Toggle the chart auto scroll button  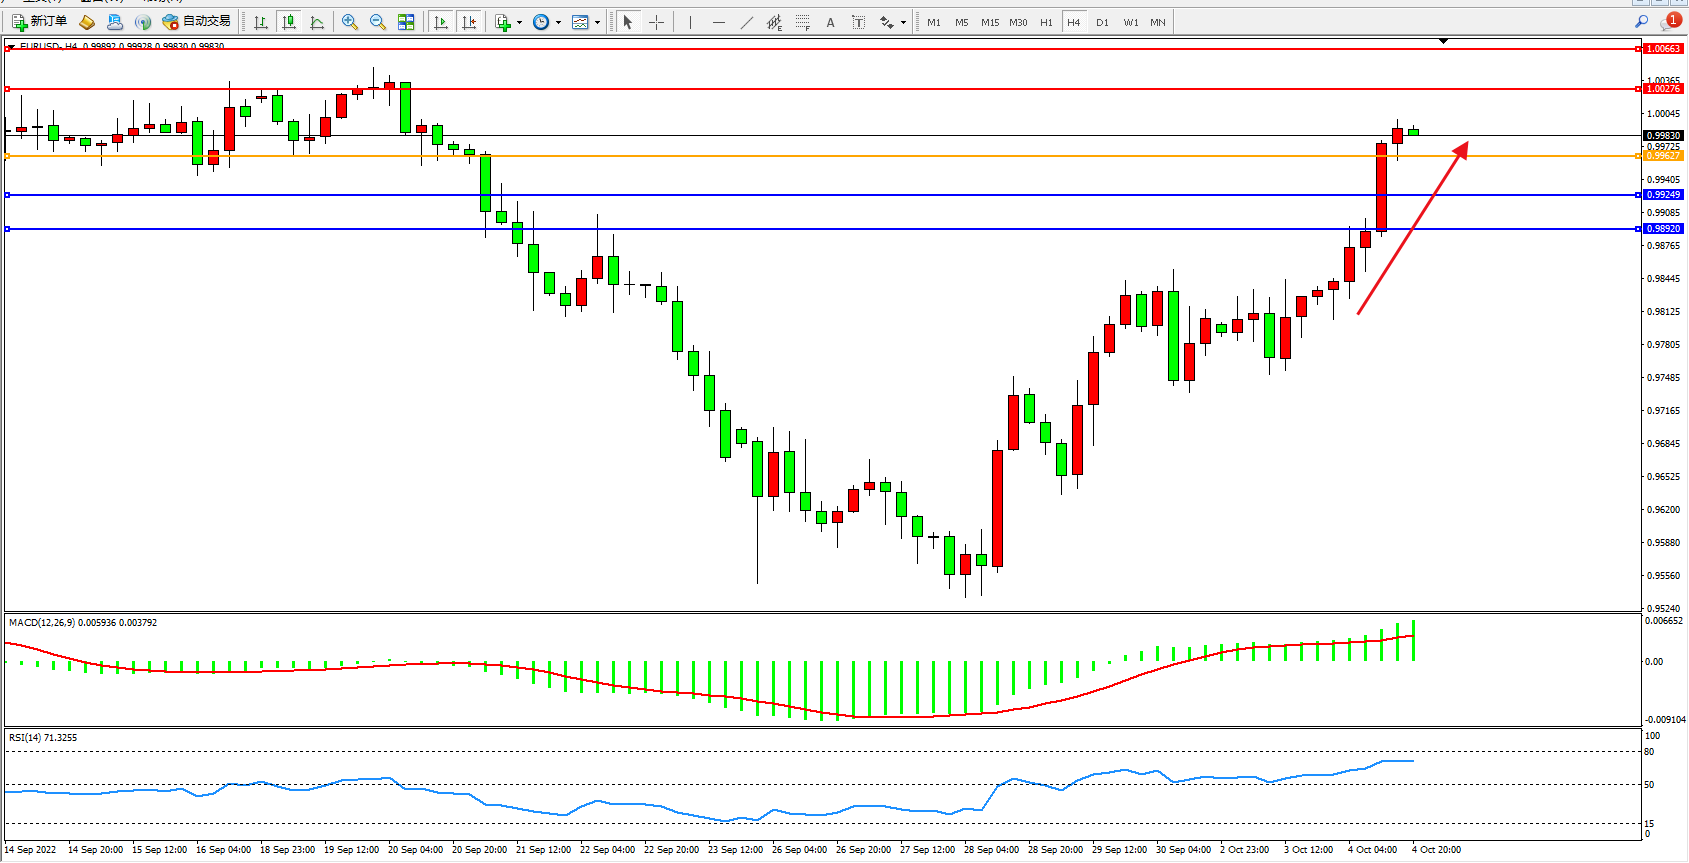point(440,22)
